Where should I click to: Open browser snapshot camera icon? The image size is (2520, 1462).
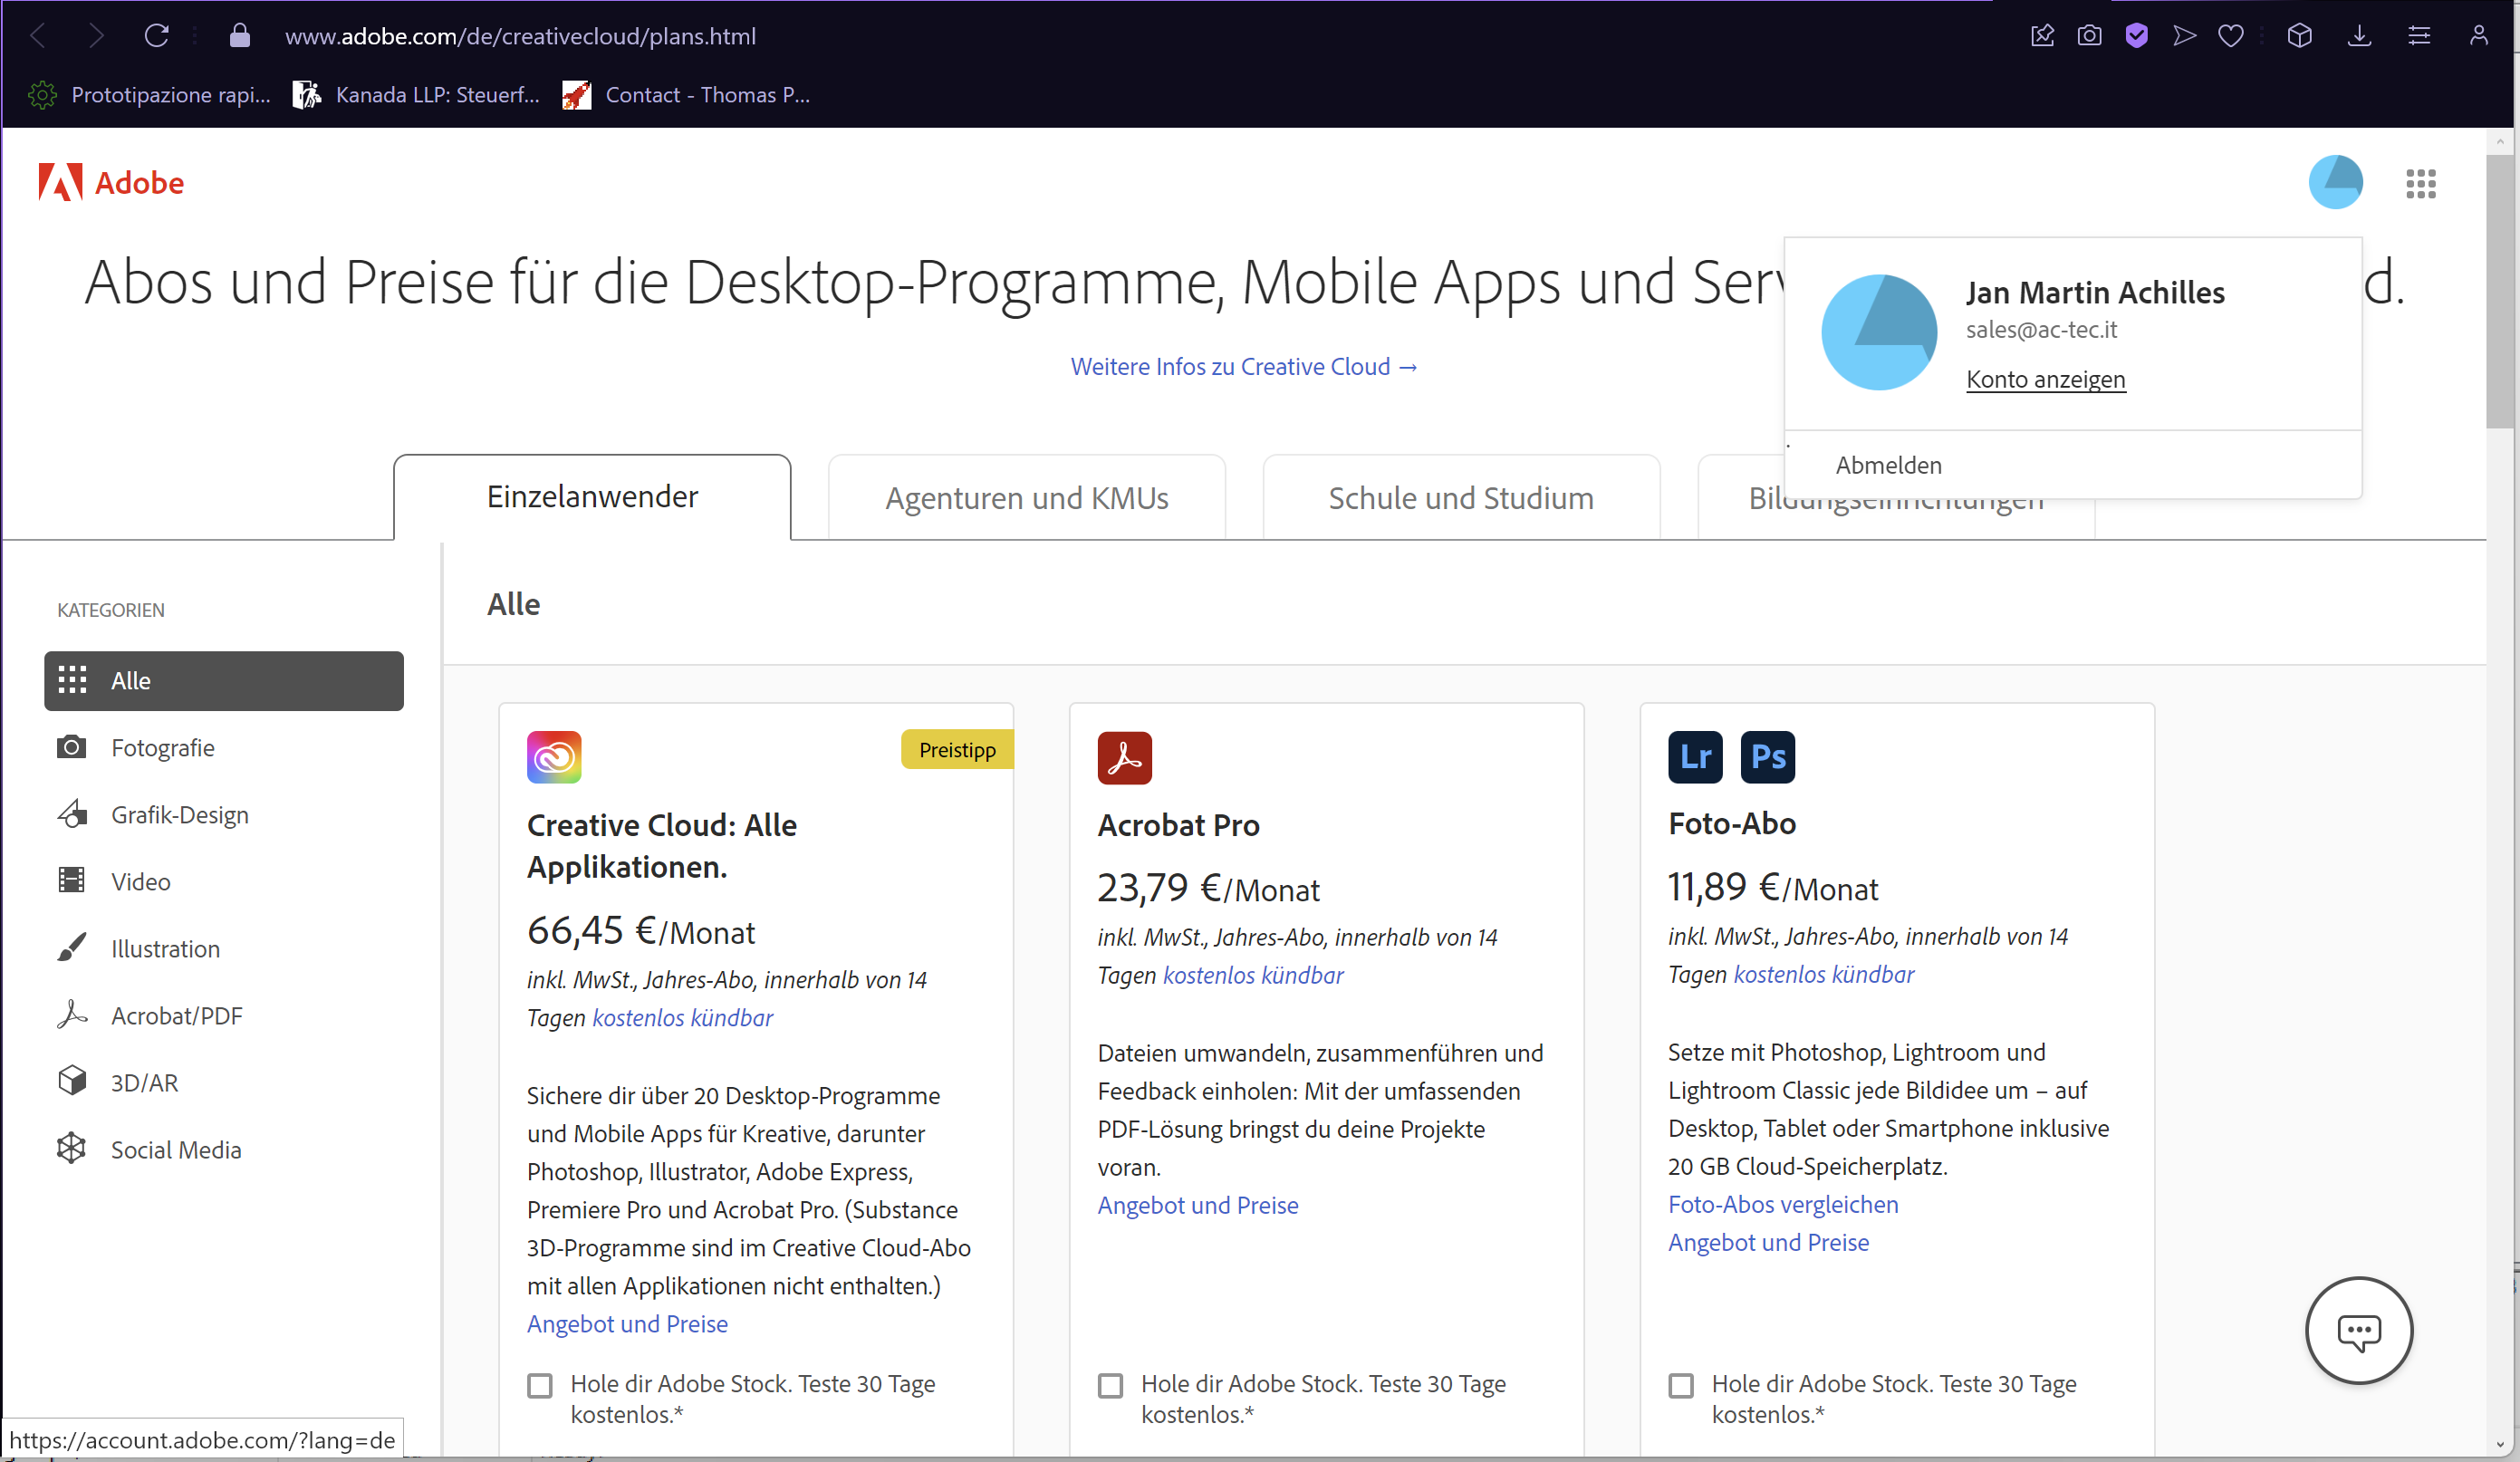pyautogui.click(x=2089, y=36)
